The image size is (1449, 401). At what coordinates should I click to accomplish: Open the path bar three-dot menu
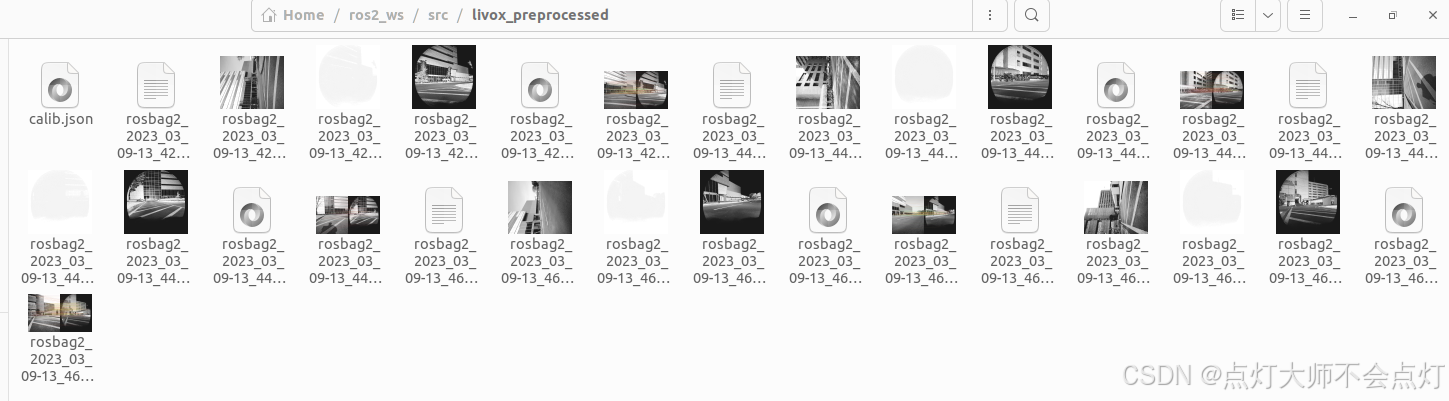click(989, 15)
